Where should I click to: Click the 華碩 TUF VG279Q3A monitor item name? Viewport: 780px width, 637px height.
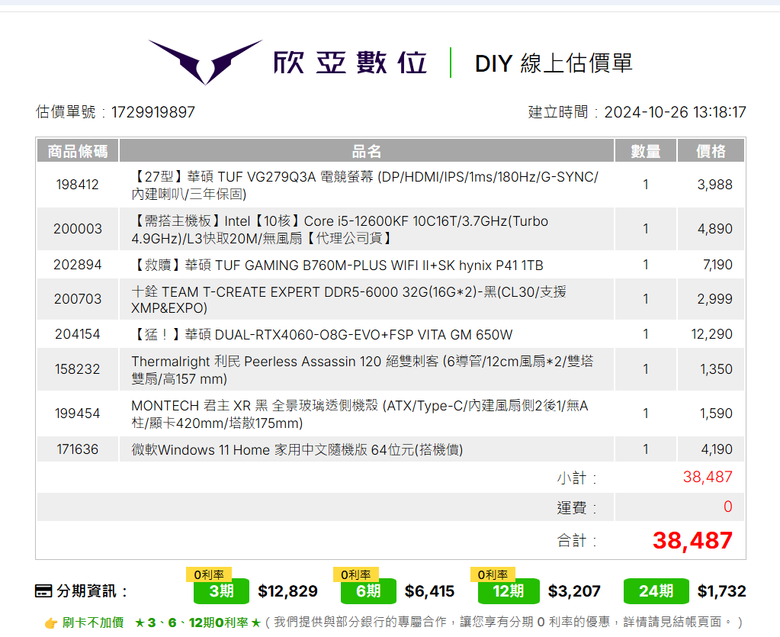pyautogui.click(x=365, y=185)
